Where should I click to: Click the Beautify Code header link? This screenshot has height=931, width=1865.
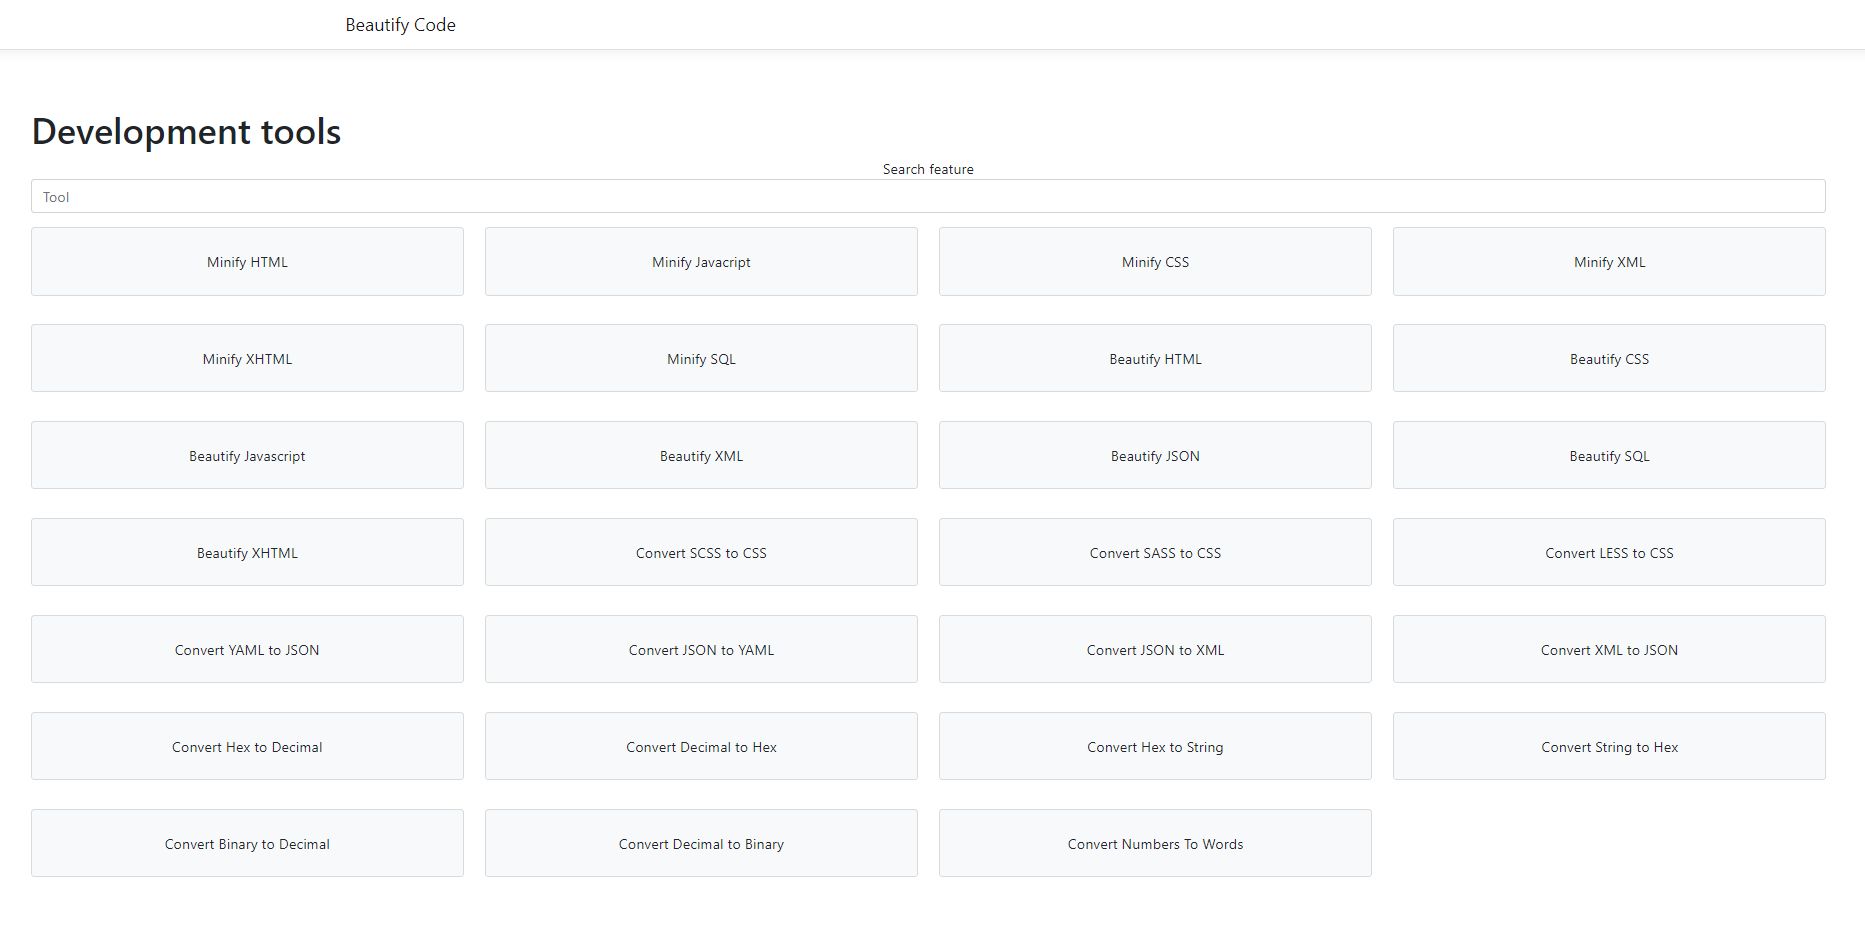399,24
